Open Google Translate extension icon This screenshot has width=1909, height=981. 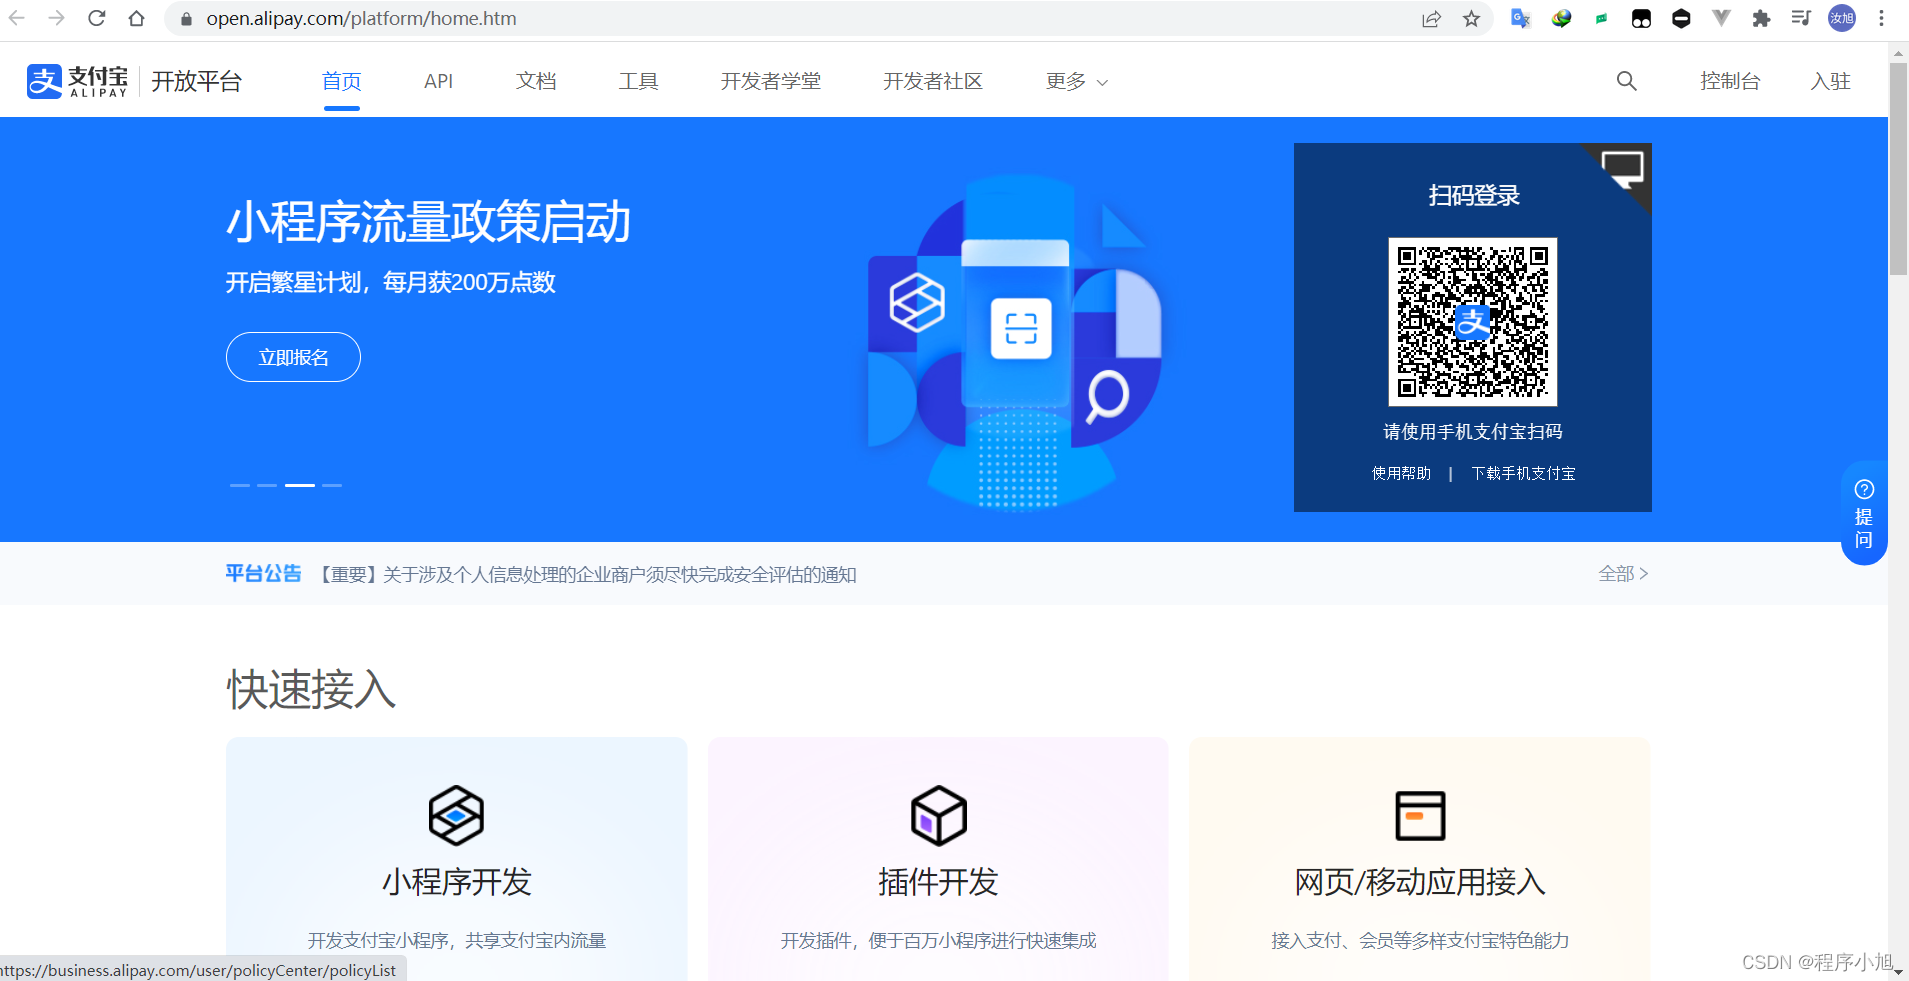coord(1521,18)
